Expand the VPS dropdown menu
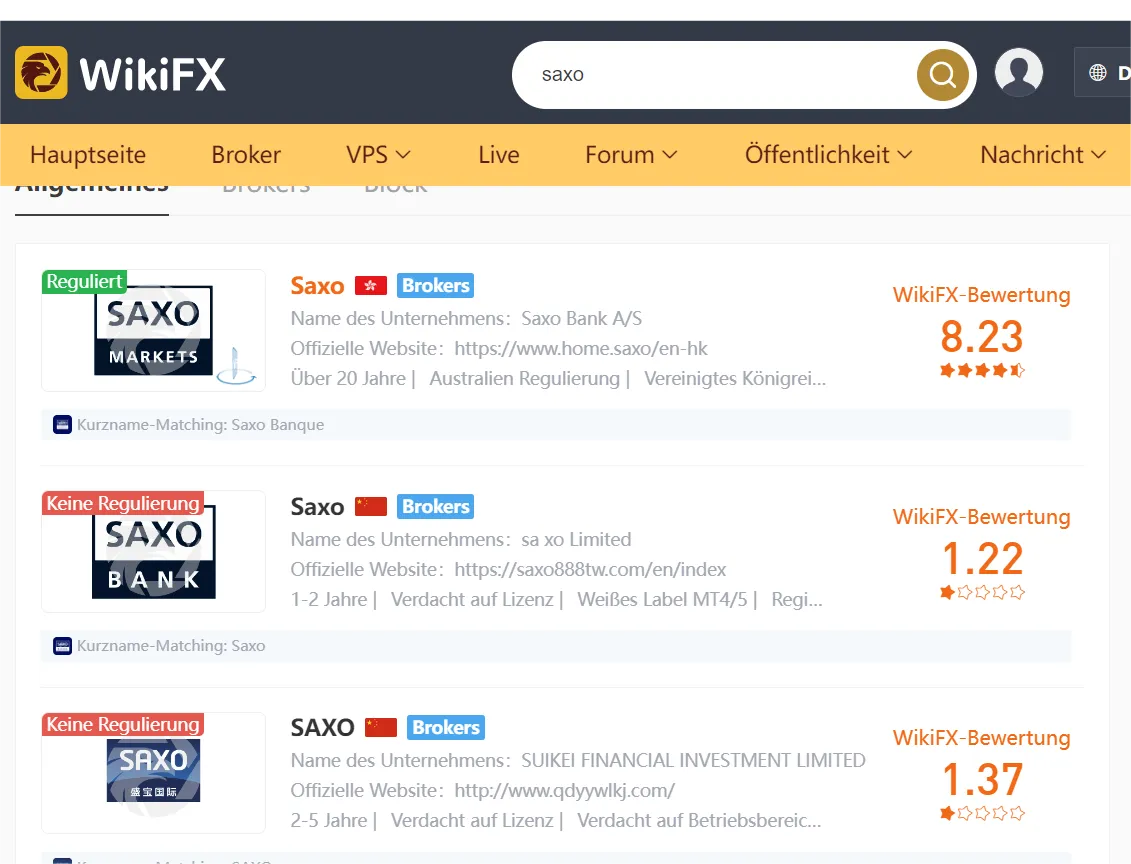This screenshot has width=1131, height=864. (x=378, y=154)
